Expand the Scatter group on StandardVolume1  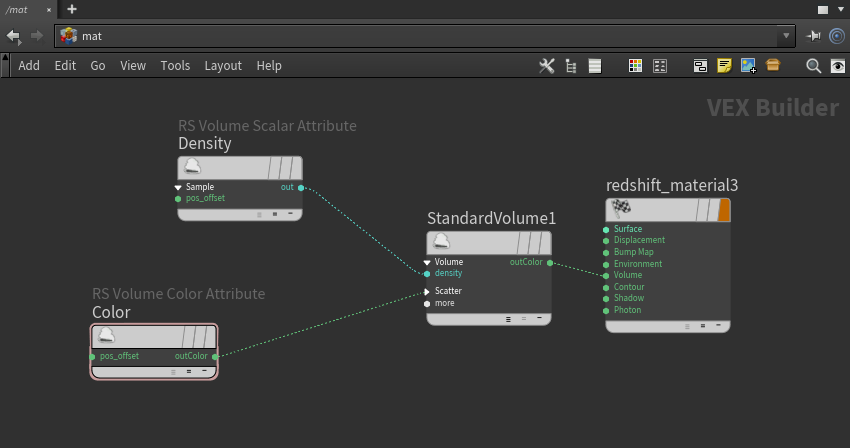[x=427, y=291]
